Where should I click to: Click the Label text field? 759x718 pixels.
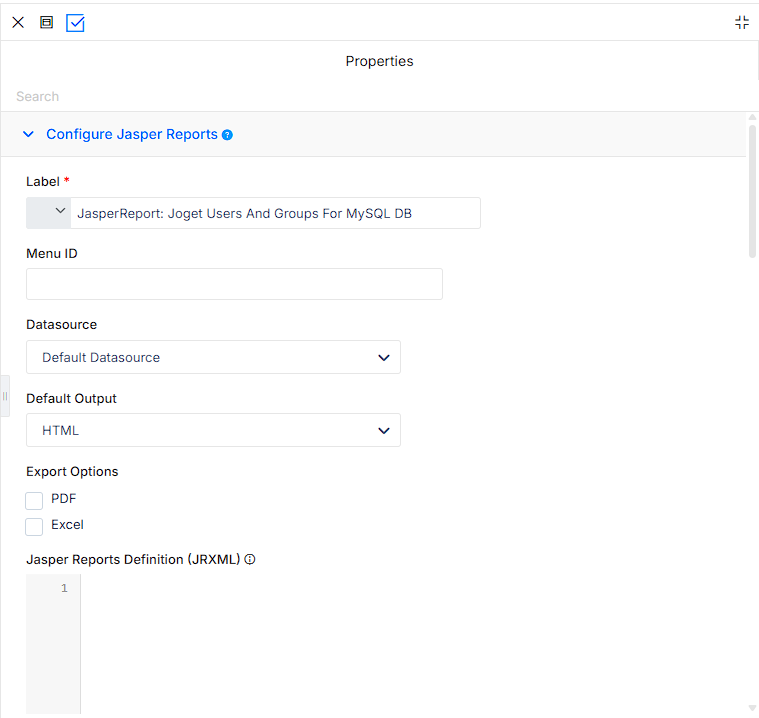point(275,213)
